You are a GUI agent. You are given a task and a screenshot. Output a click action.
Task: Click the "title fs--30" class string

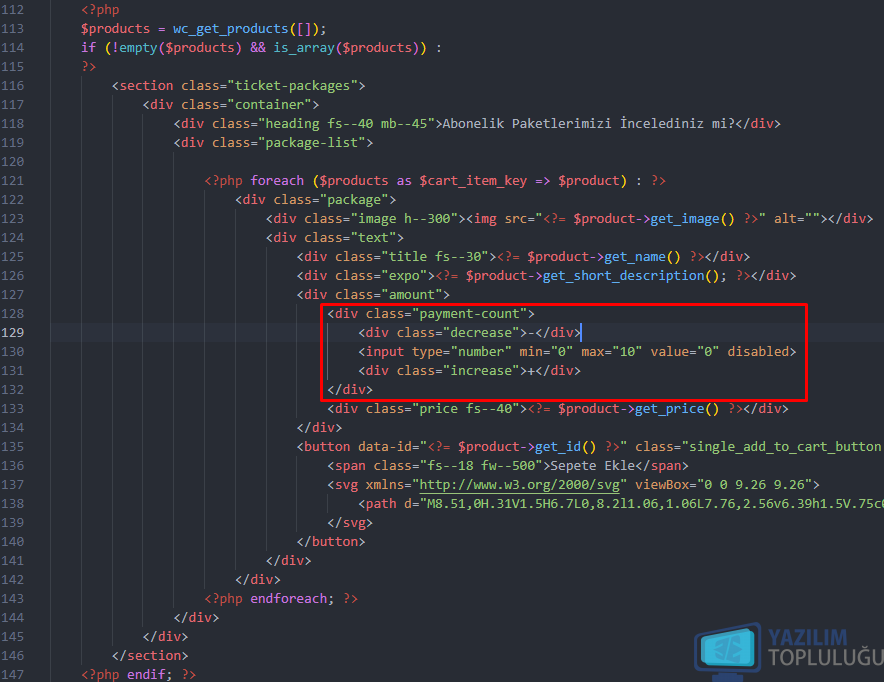tap(435, 256)
